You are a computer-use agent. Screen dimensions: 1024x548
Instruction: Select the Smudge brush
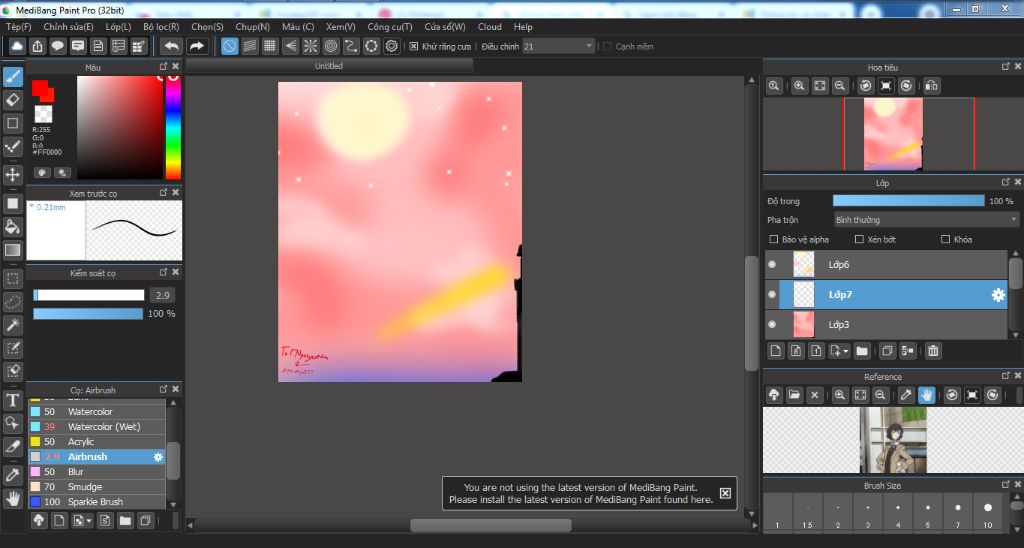[x=97, y=487]
